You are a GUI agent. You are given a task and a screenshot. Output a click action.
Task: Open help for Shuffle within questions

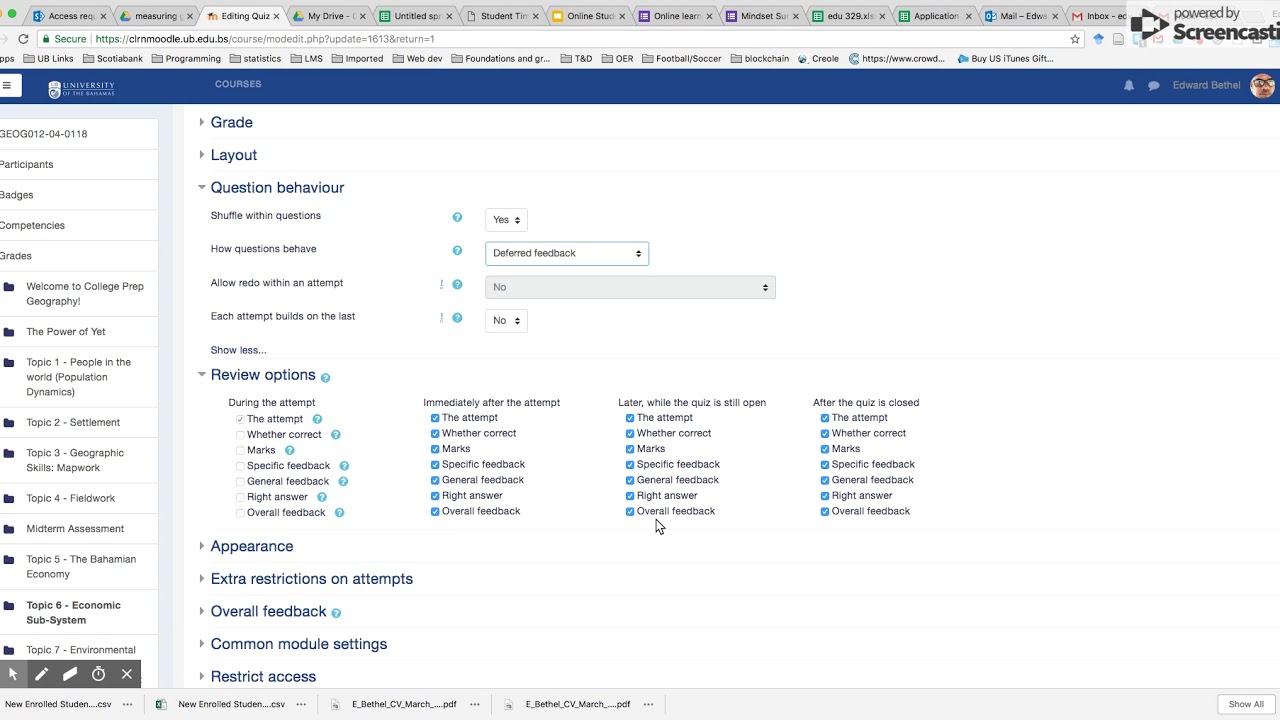pos(457,217)
